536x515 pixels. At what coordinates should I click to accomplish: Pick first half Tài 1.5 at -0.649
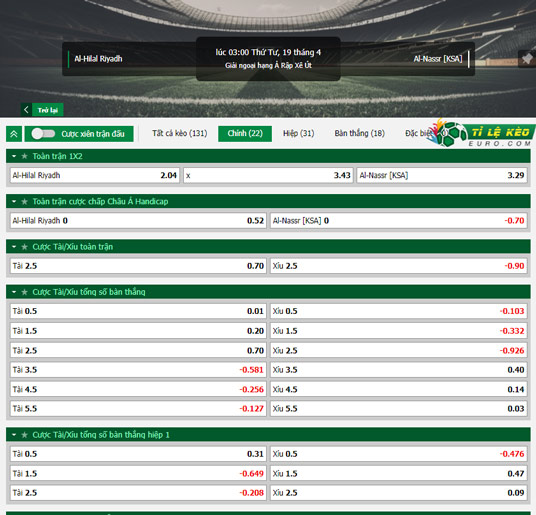[138, 473]
